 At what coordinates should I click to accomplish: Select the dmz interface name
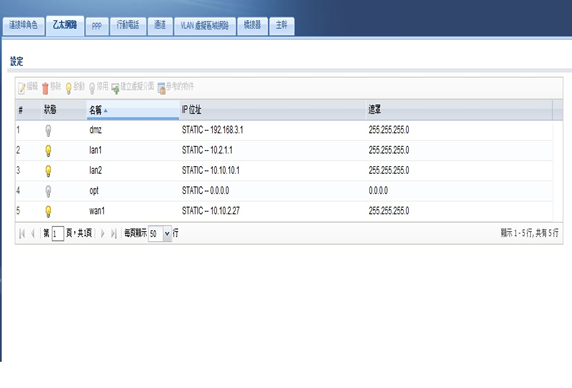click(96, 130)
